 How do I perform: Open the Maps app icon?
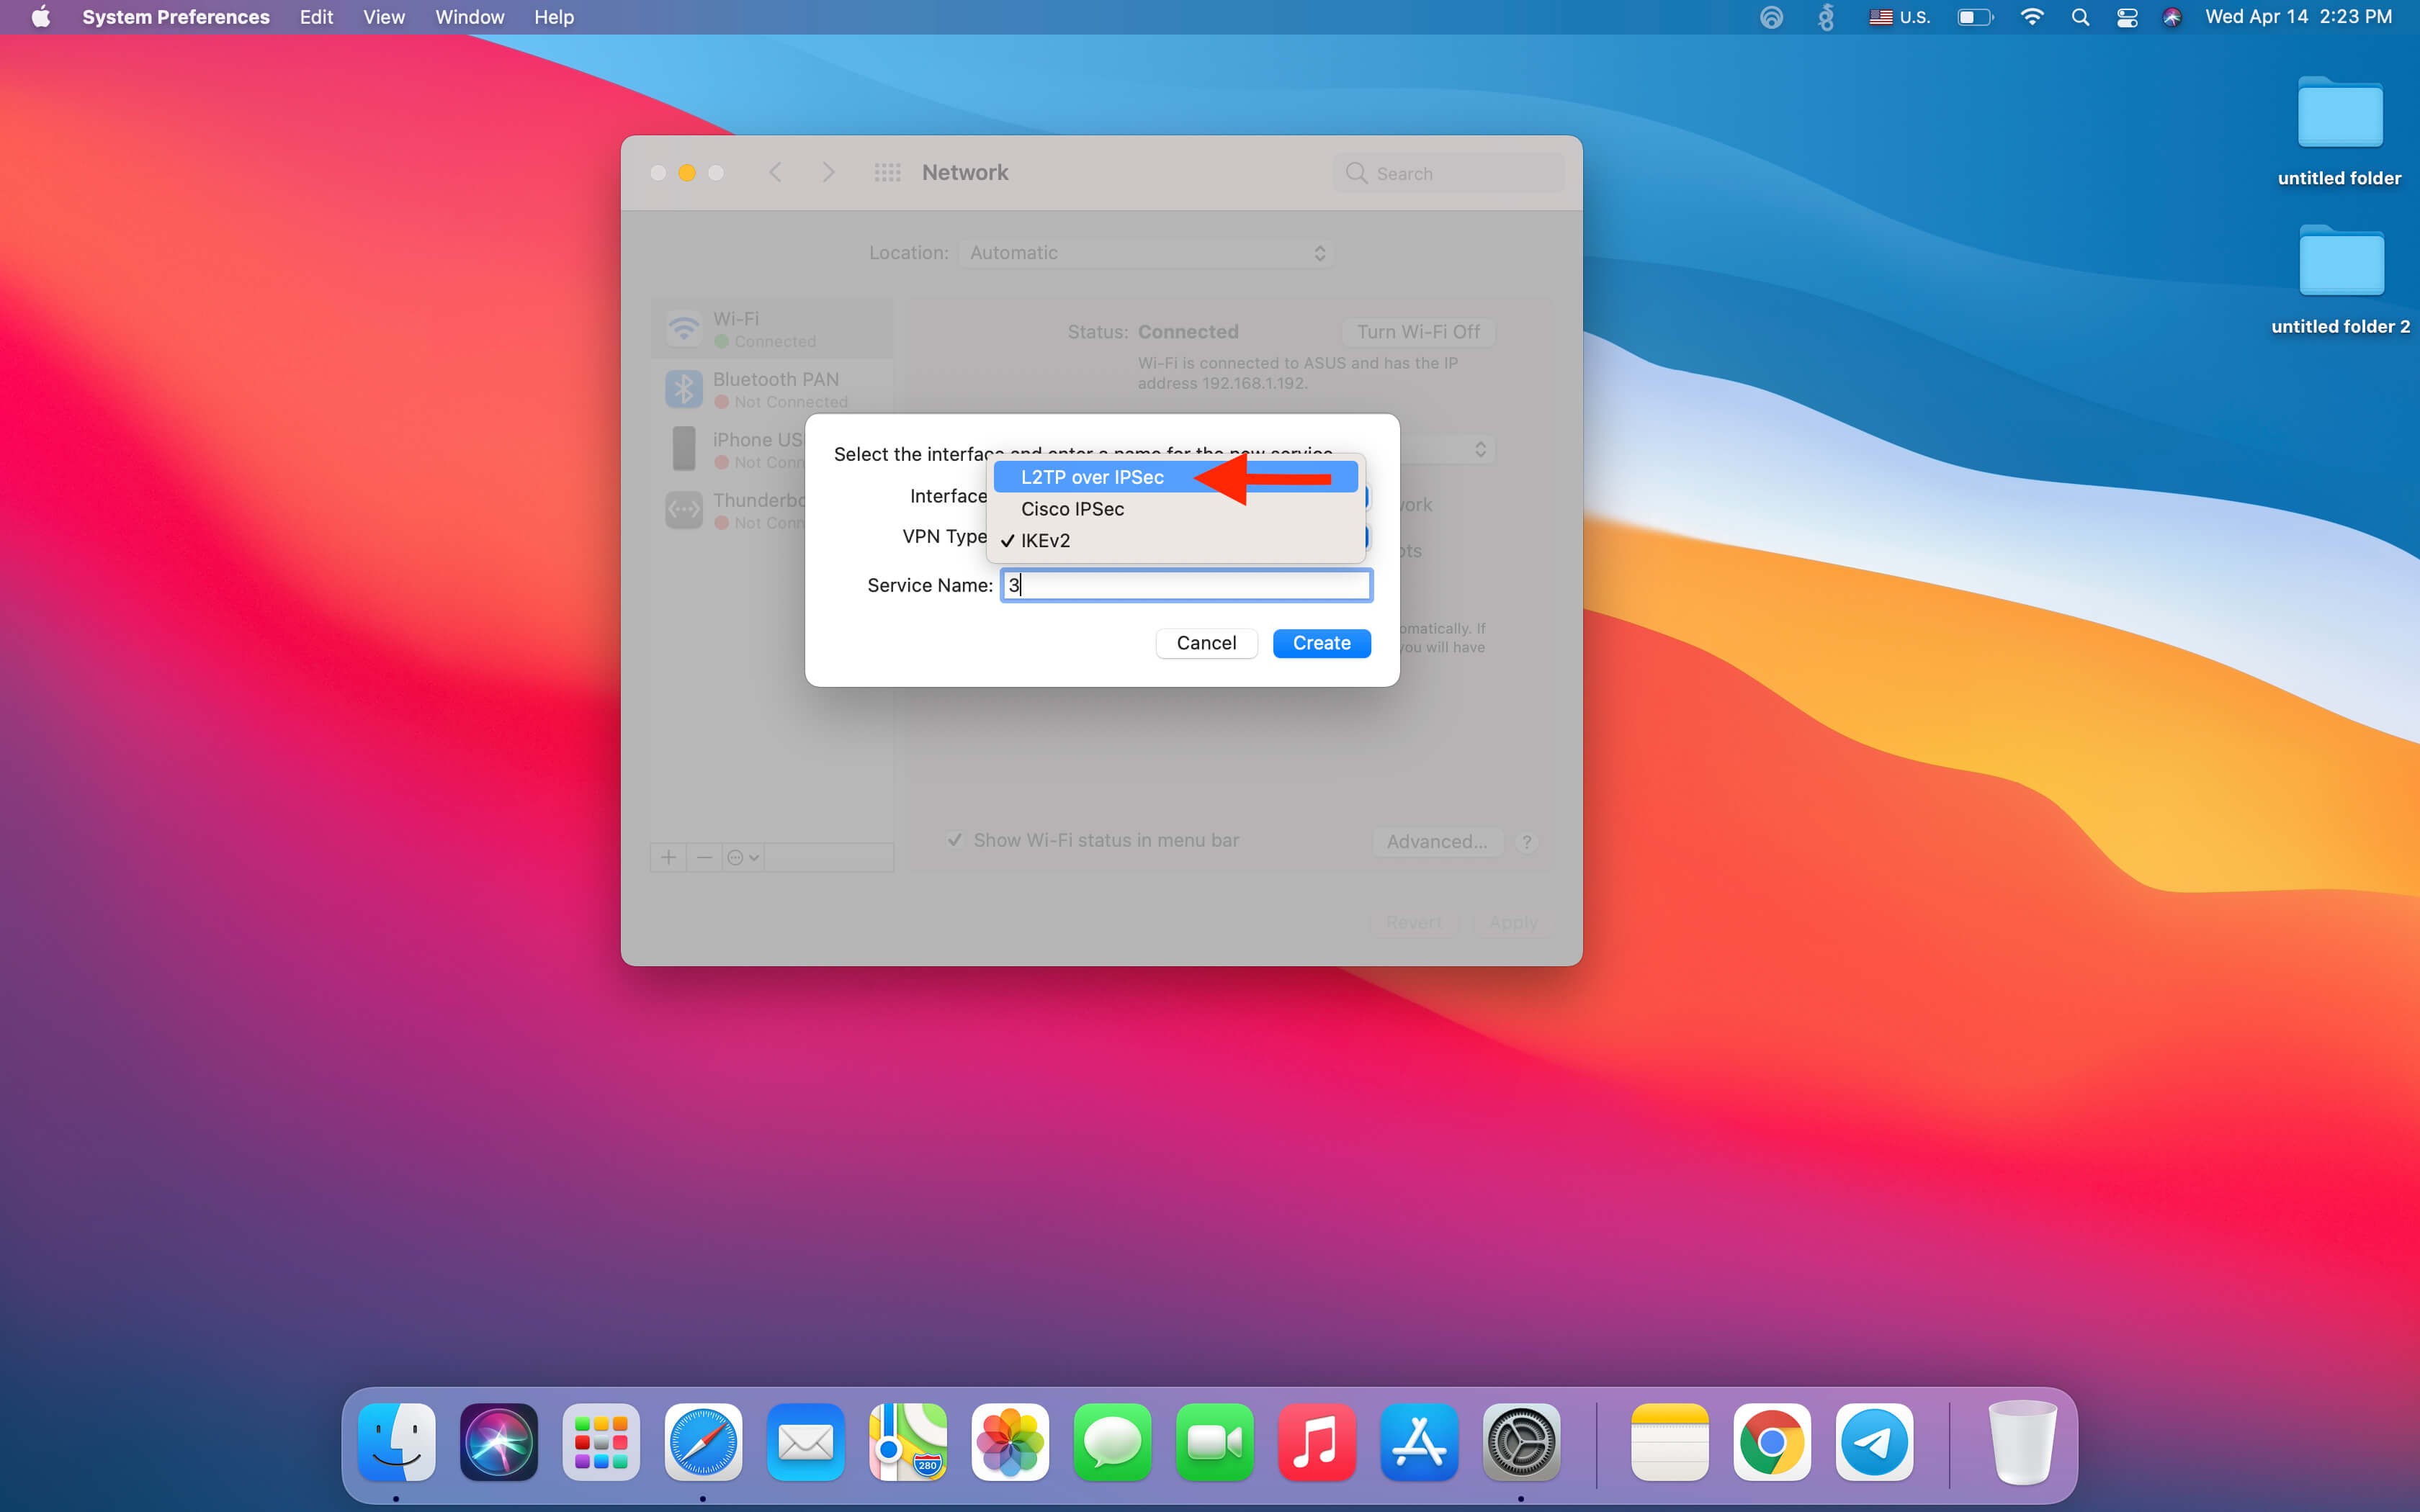908,1442
